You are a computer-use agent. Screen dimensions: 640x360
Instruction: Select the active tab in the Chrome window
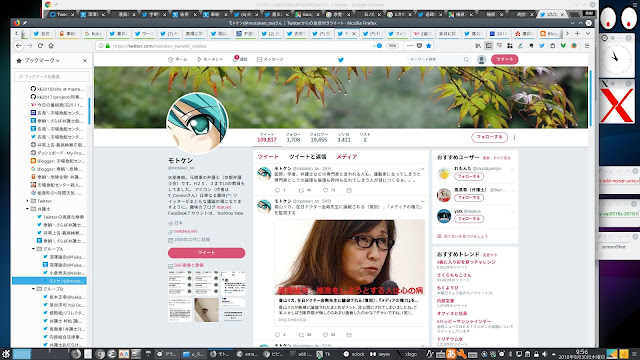[553, 14]
